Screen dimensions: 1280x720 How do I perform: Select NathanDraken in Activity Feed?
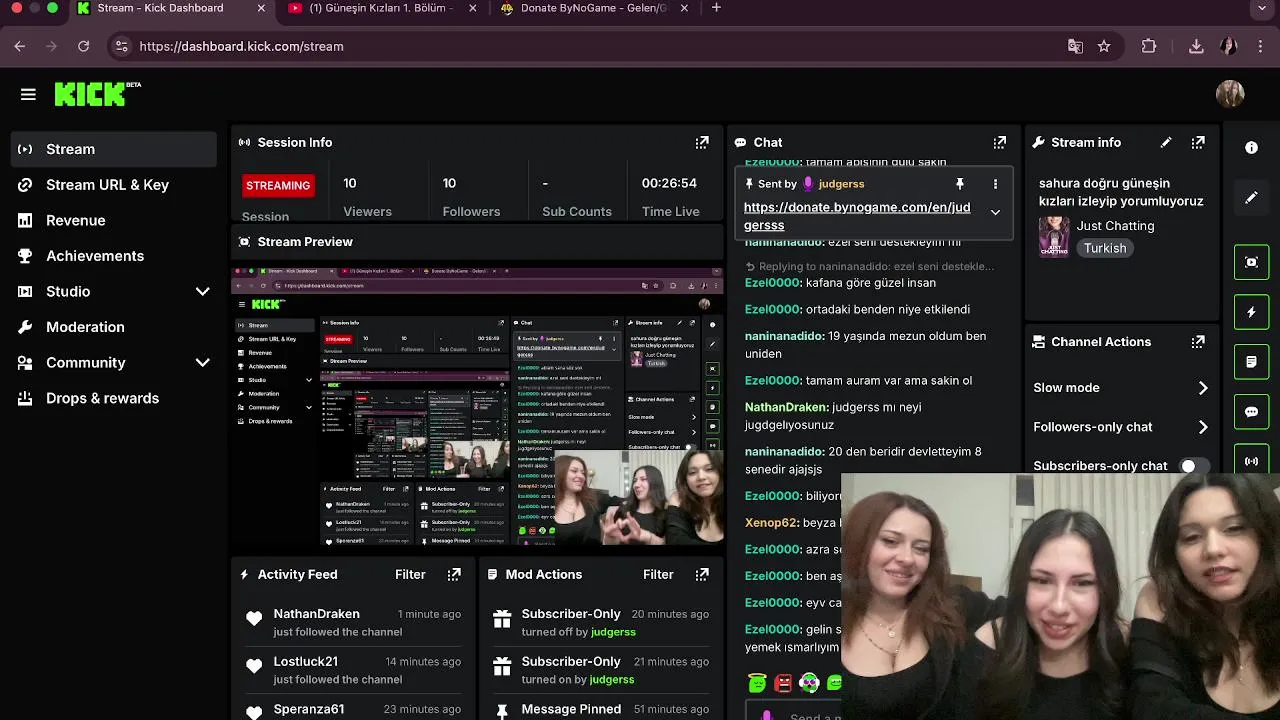coord(316,614)
